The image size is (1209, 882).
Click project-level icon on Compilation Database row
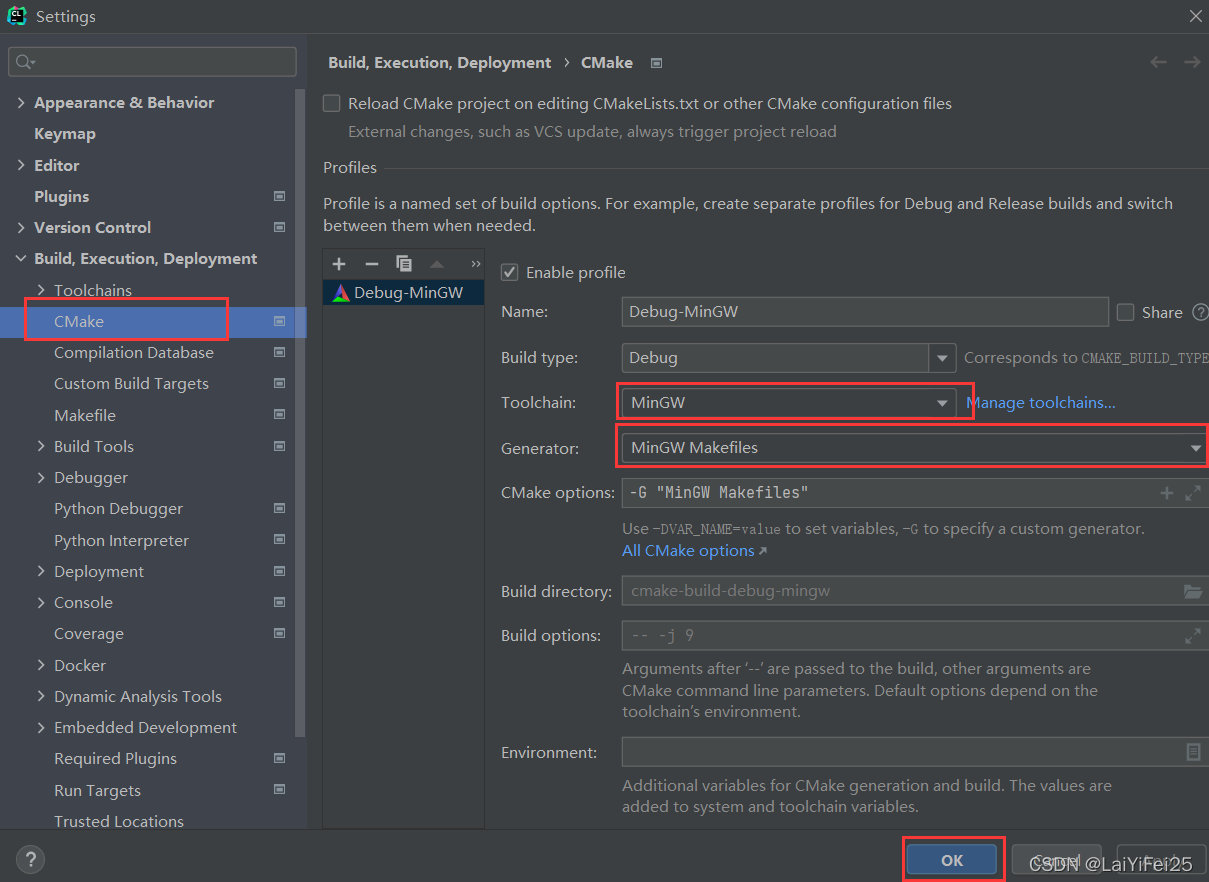pyautogui.click(x=279, y=352)
